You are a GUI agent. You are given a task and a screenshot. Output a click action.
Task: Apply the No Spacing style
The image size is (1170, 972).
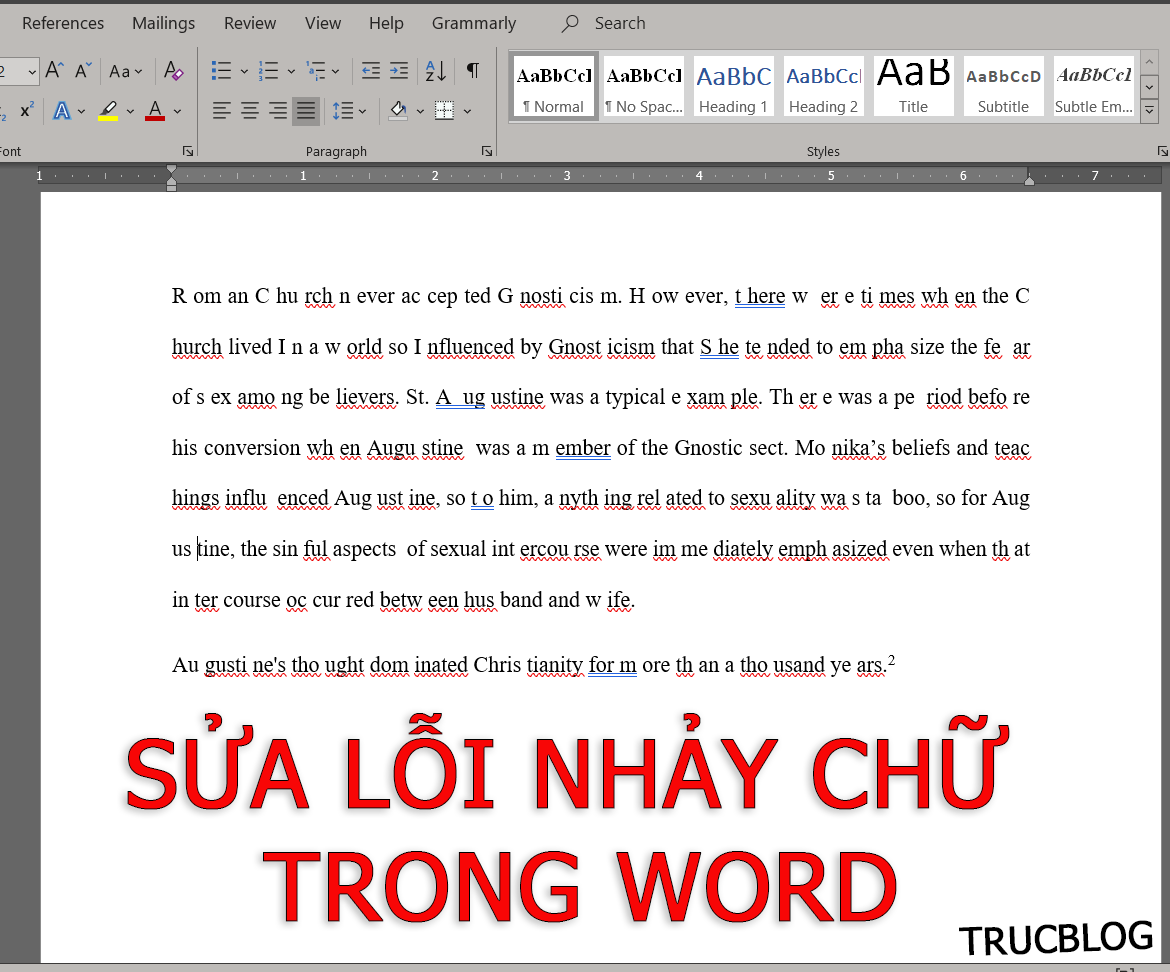click(644, 86)
